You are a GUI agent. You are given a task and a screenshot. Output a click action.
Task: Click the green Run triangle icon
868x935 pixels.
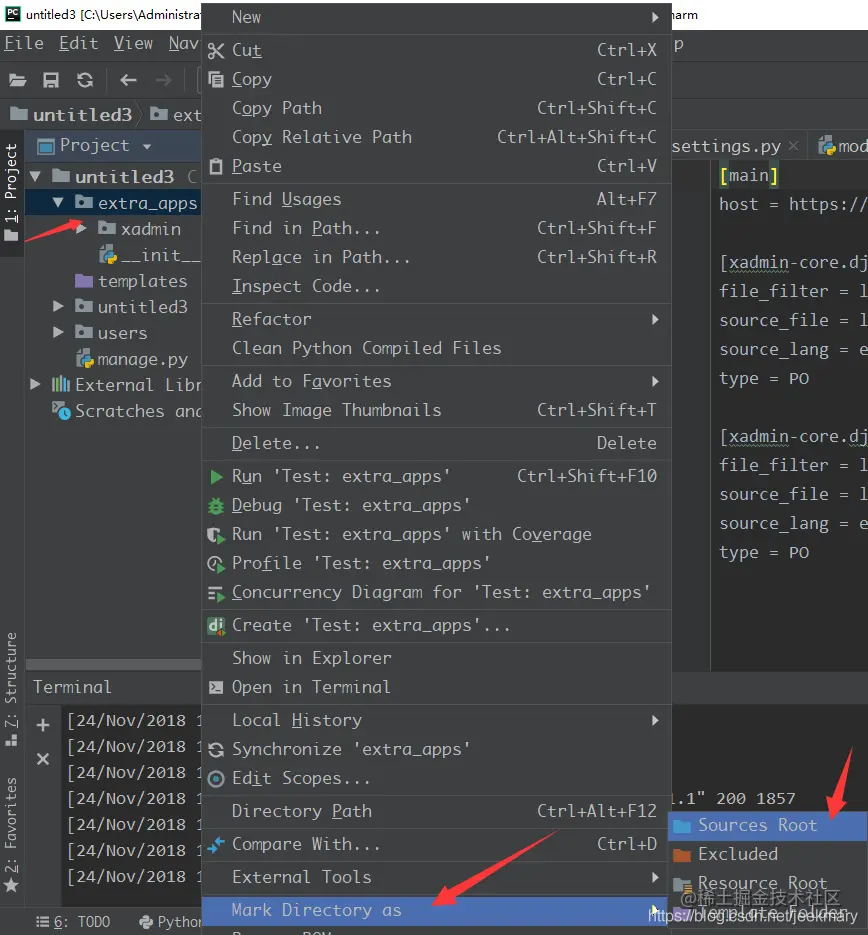point(216,476)
